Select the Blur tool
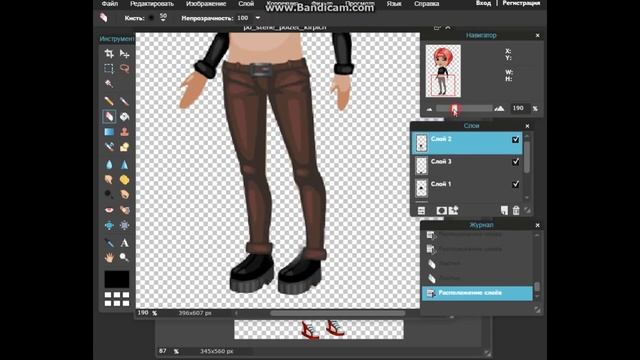 click(x=109, y=164)
